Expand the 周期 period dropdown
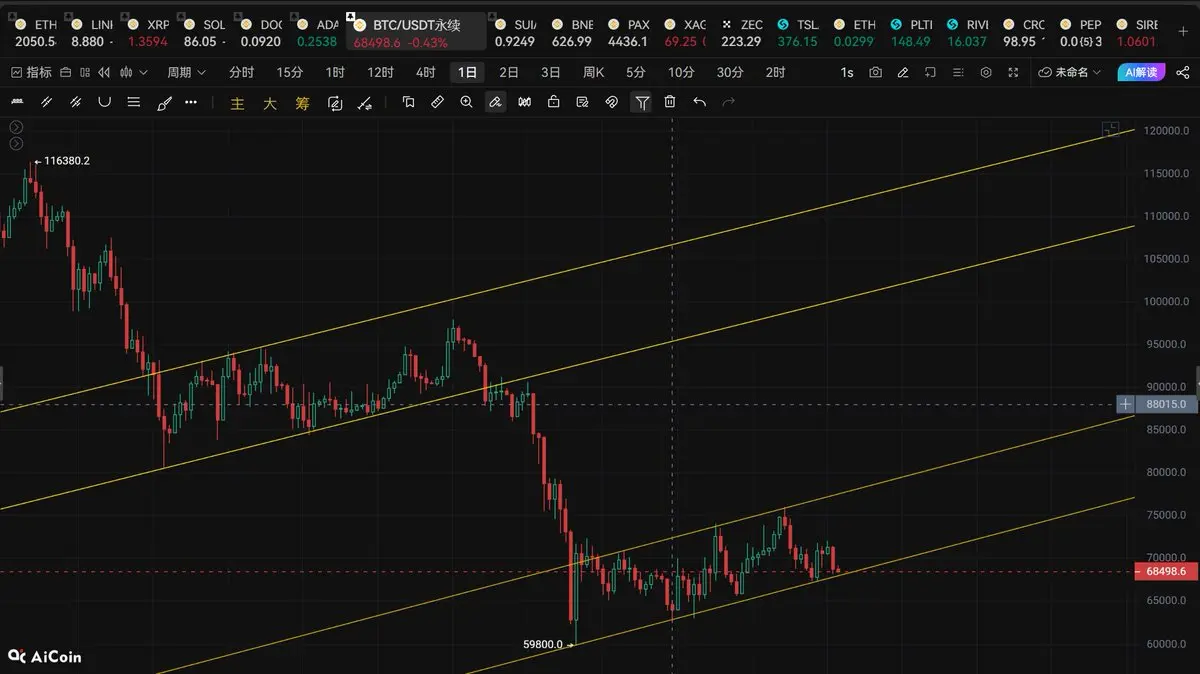1200x674 pixels. (x=186, y=72)
